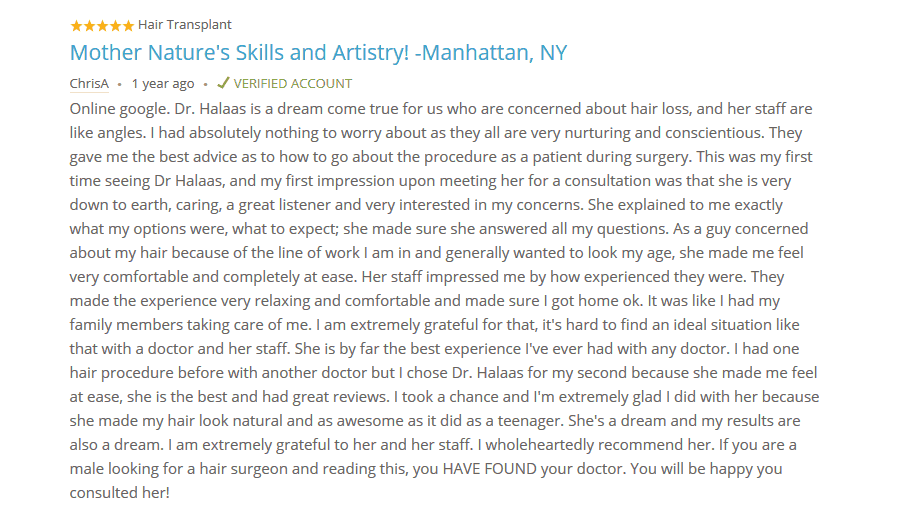Click 'Manhattan, NY' in the review title
Image resolution: width=905 pixels, height=512 pixels.
(495, 53)
